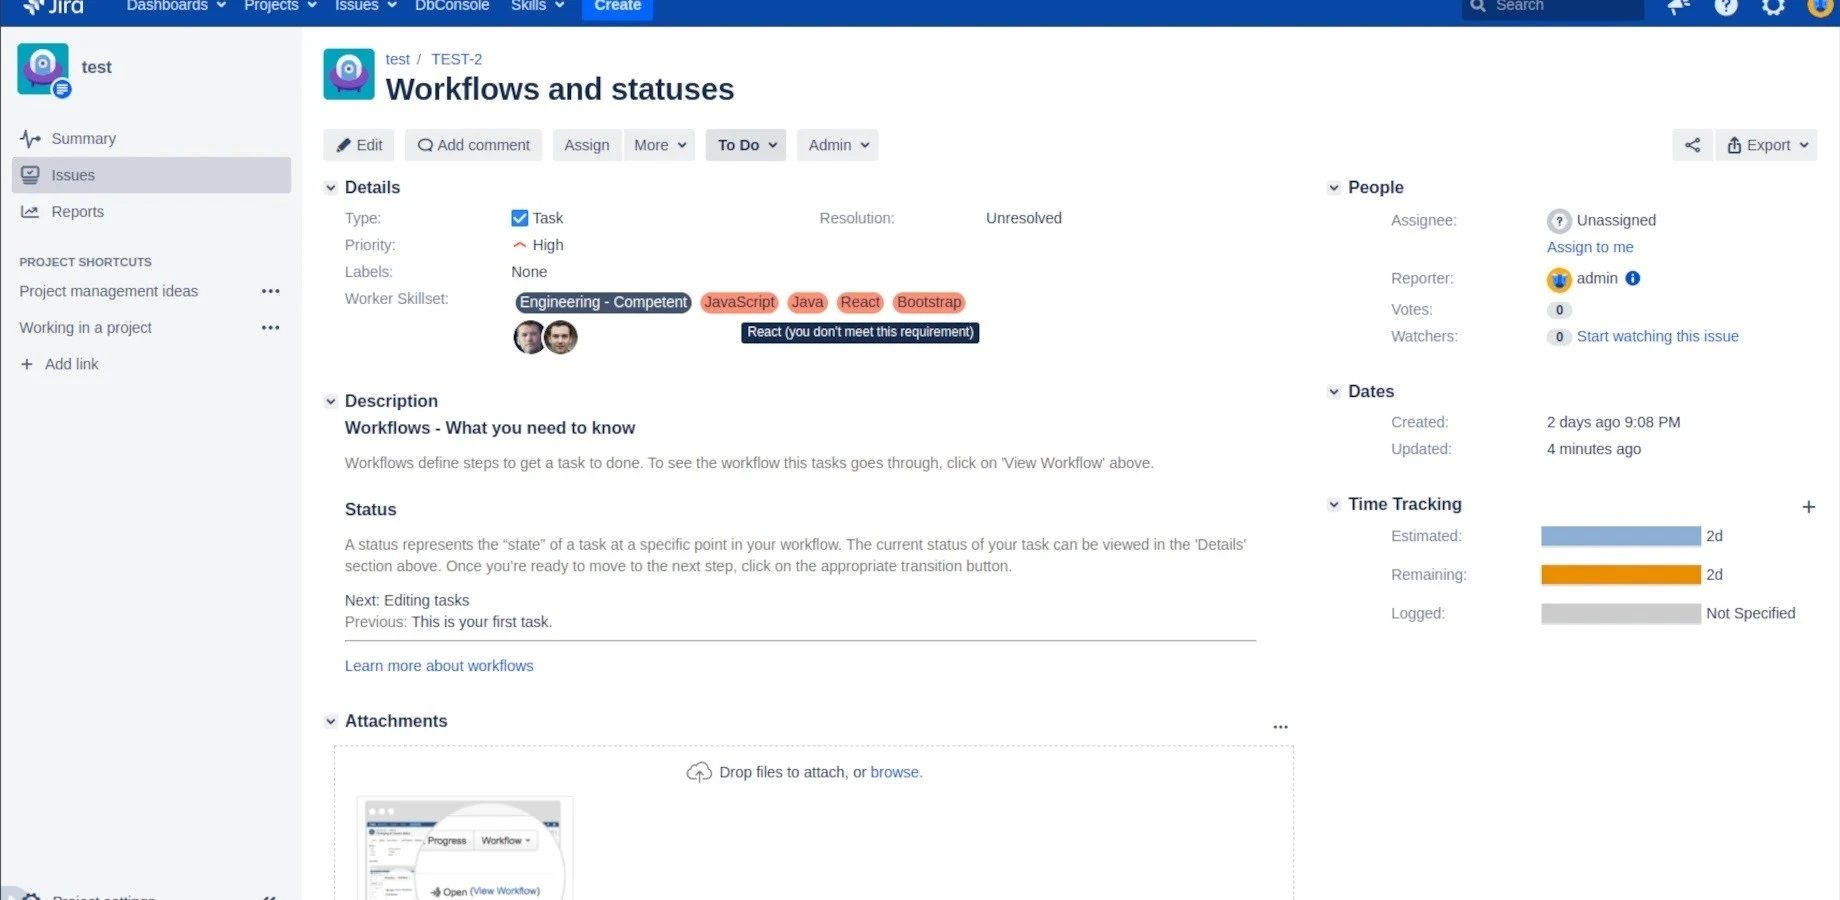This screenshot has width=1840, height=900.
Task: Click the React skill tag
Action: 860,302
